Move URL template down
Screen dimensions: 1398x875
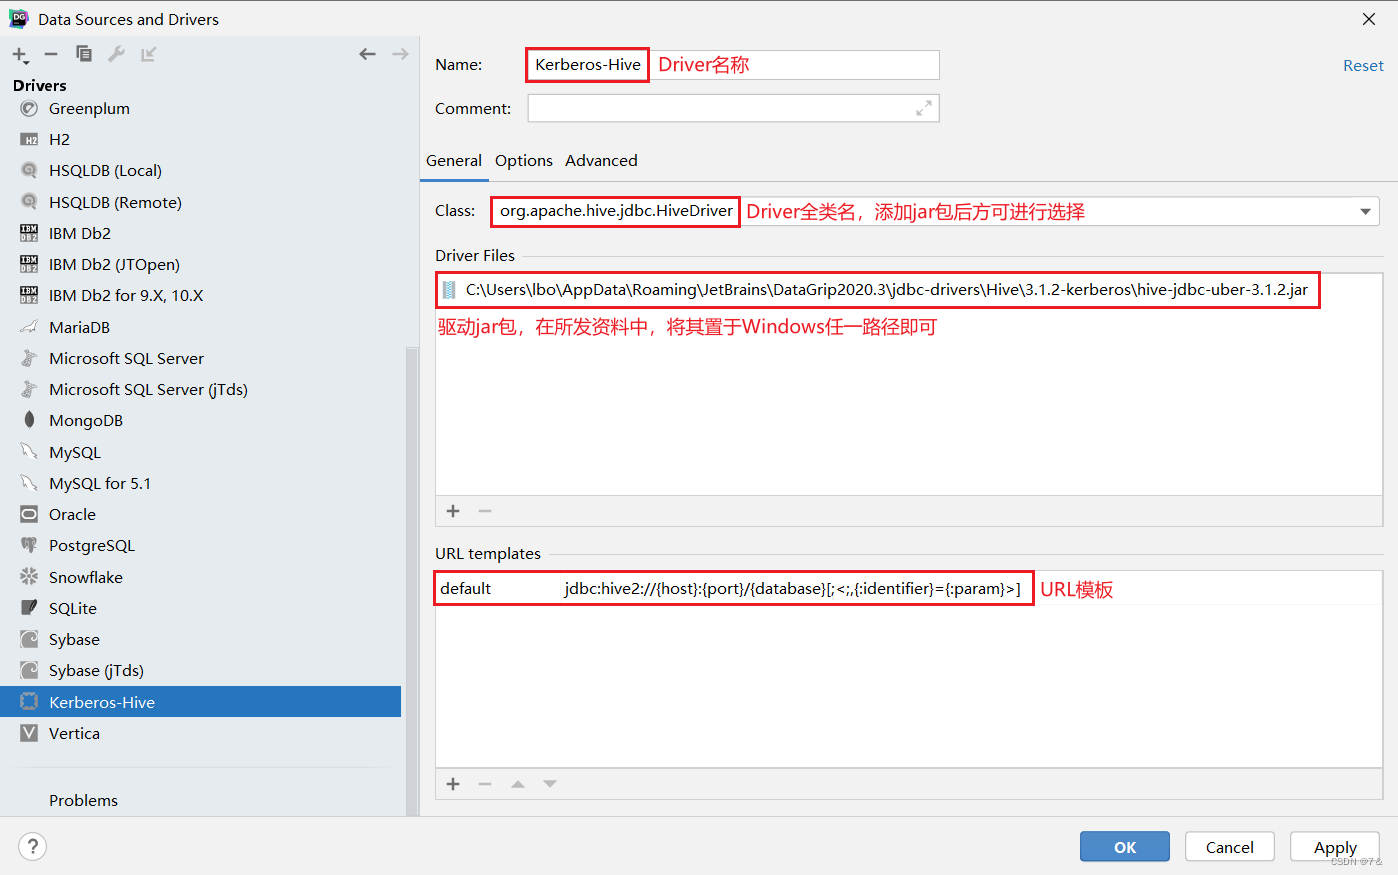[550, 784]
